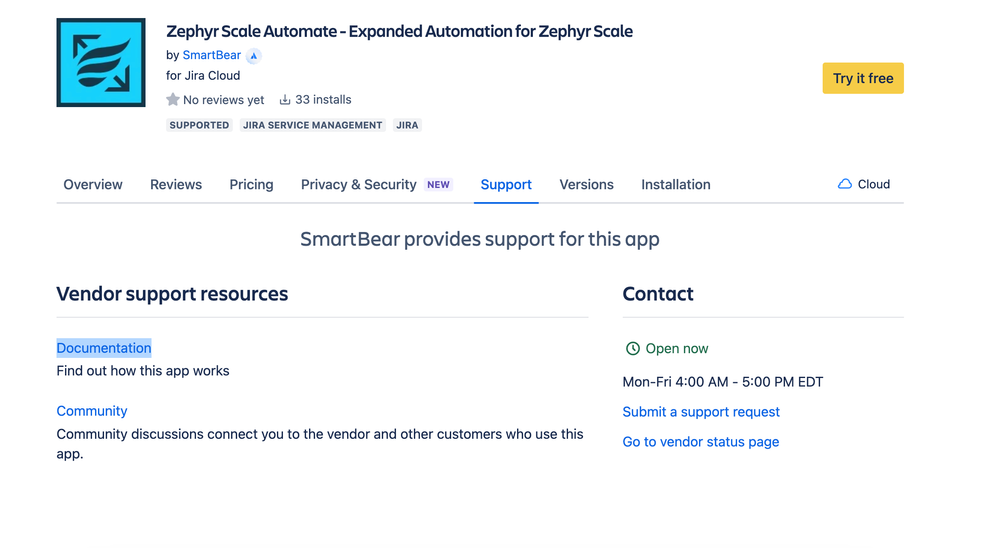Click the Atlassian partner badge beside SmartBear
The image size is (999, 548).
(x=254, y=56)
